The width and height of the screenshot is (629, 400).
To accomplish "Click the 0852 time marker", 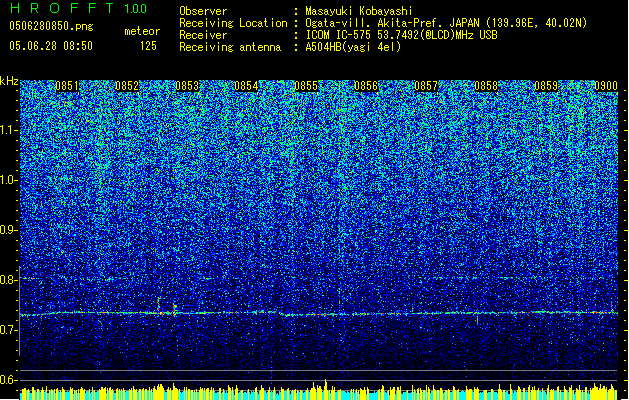I will (127, 86).
